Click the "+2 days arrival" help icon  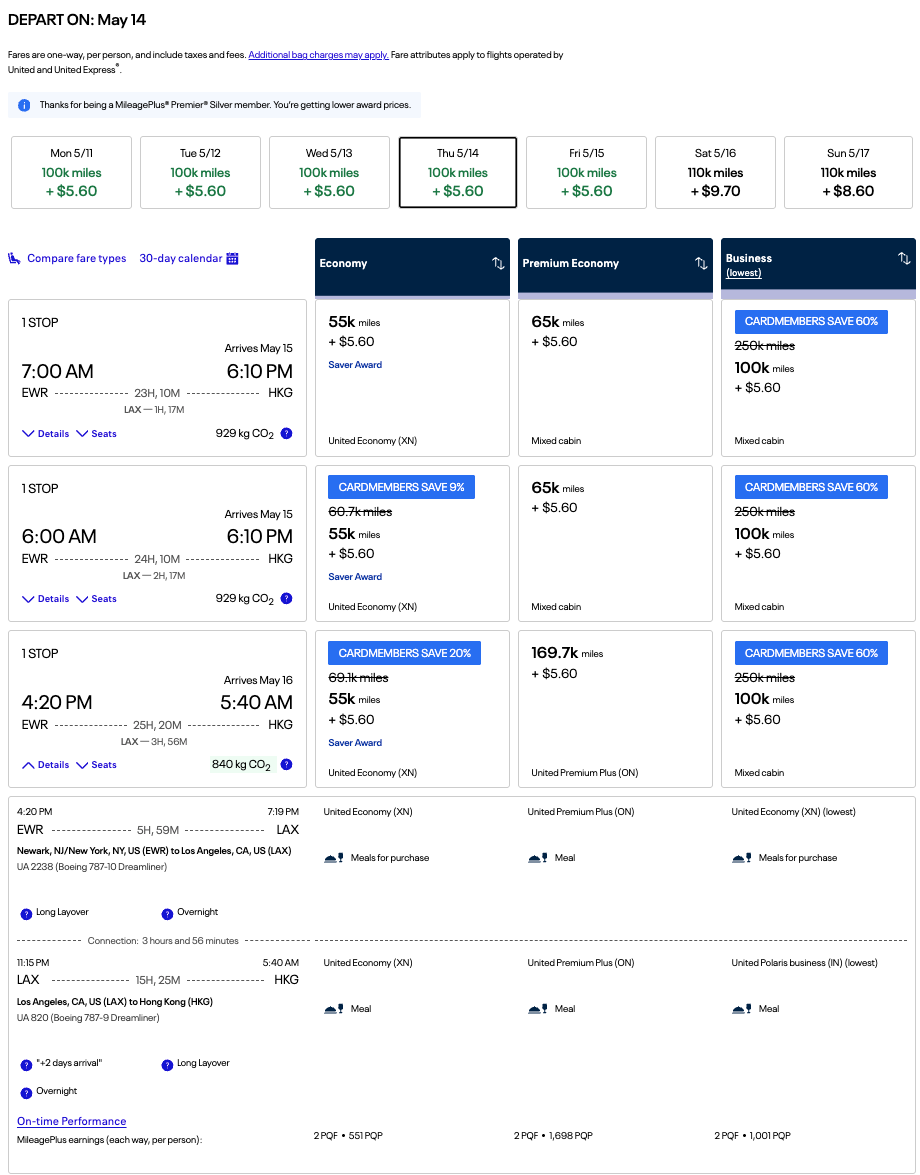click(x=26, y=1064)
